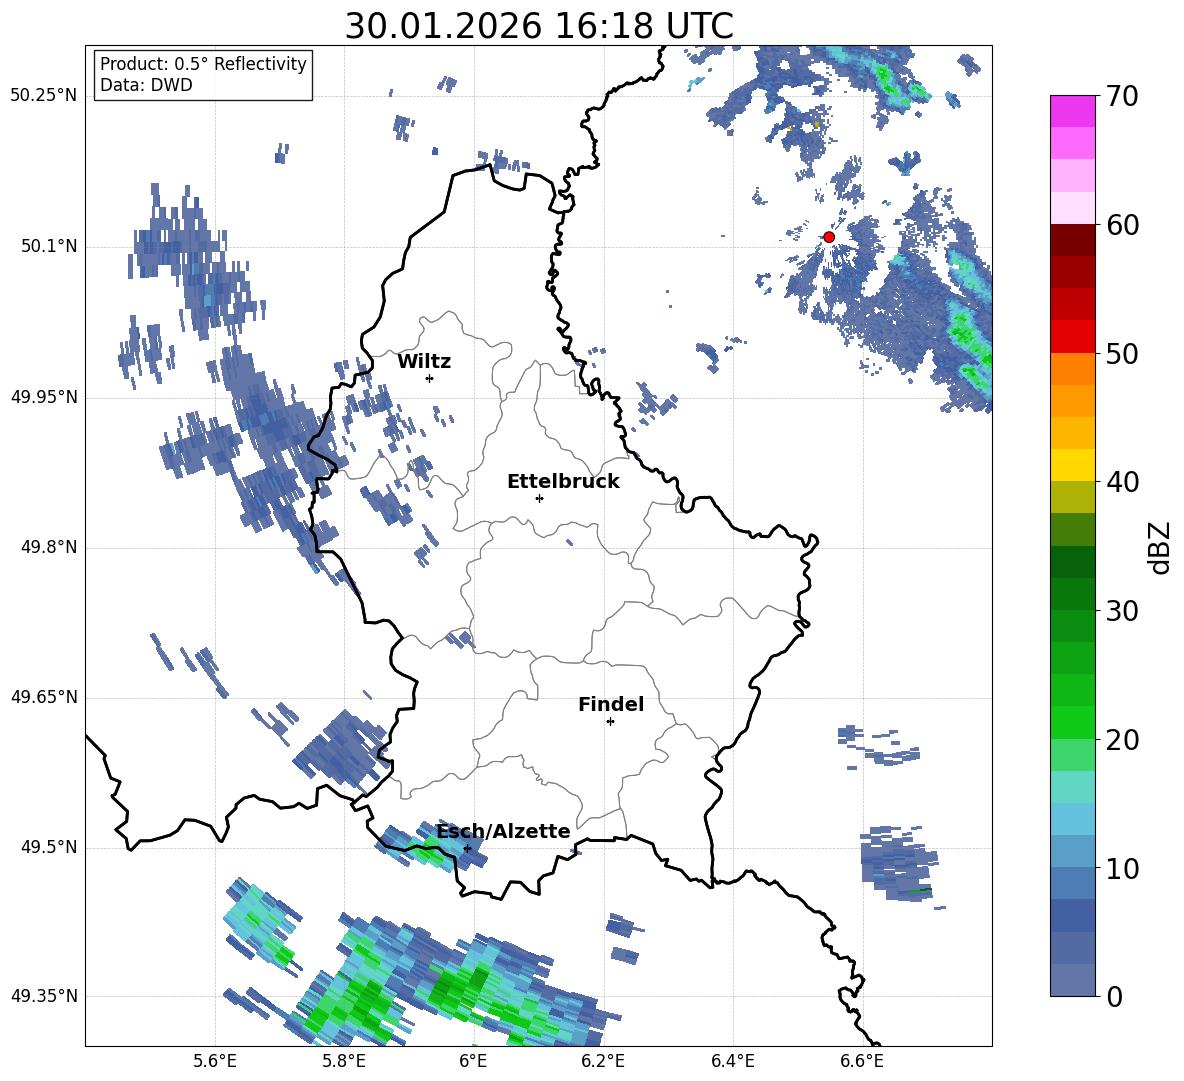Image resolution: width=1184 pixels, height=1081 pixels.
Task: Click the 50.1°N latitude tick label
Action: click(x=49, y=246)
